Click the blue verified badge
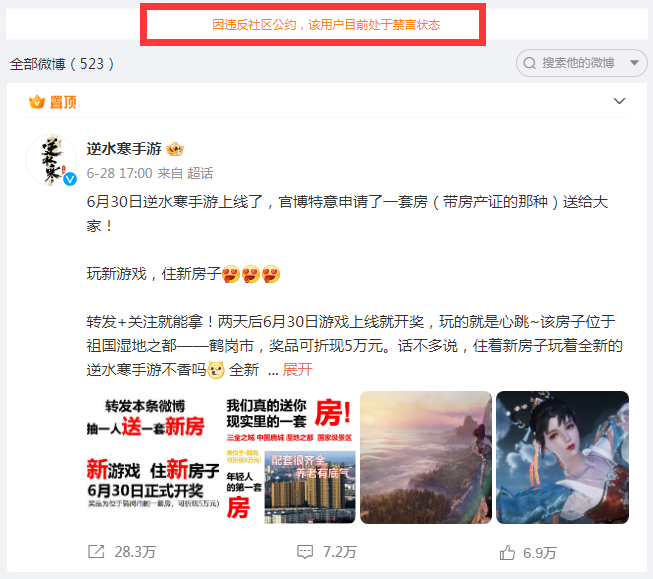The image size is (653, 579). 70,179
